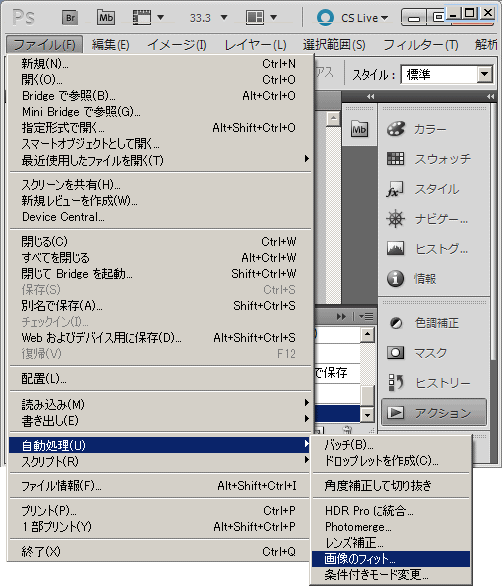
Task: Choose 別名で保存(A)... menu item
Action: (x=160, y=306)
